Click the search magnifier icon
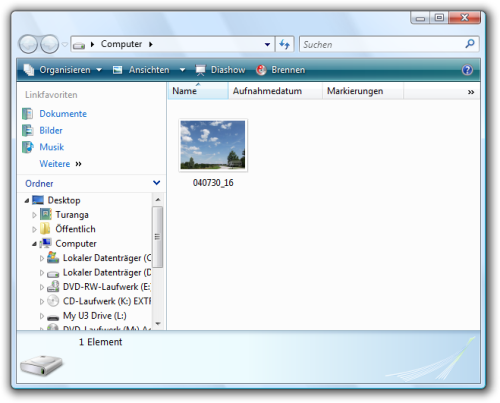Screen dimensions: 500x403 (470, 44)
